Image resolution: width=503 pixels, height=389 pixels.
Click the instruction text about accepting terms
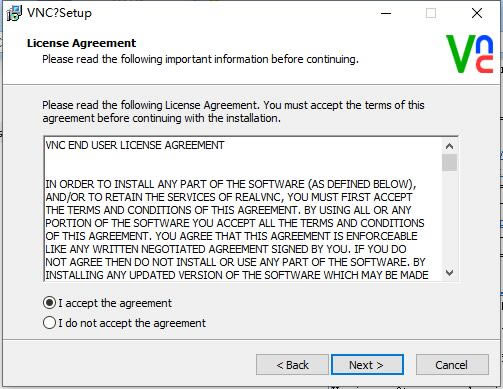click(x=233, y=112)
